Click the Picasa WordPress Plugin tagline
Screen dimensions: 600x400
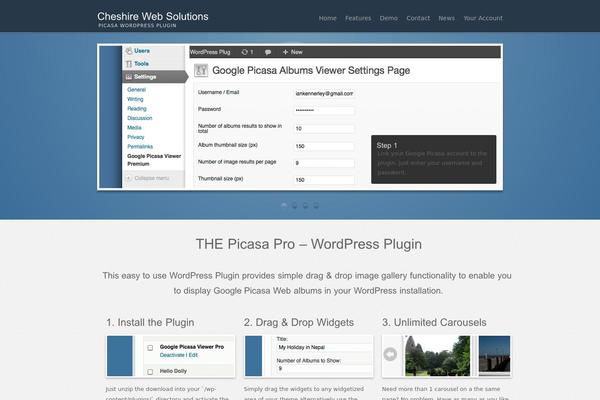[137, 26]
